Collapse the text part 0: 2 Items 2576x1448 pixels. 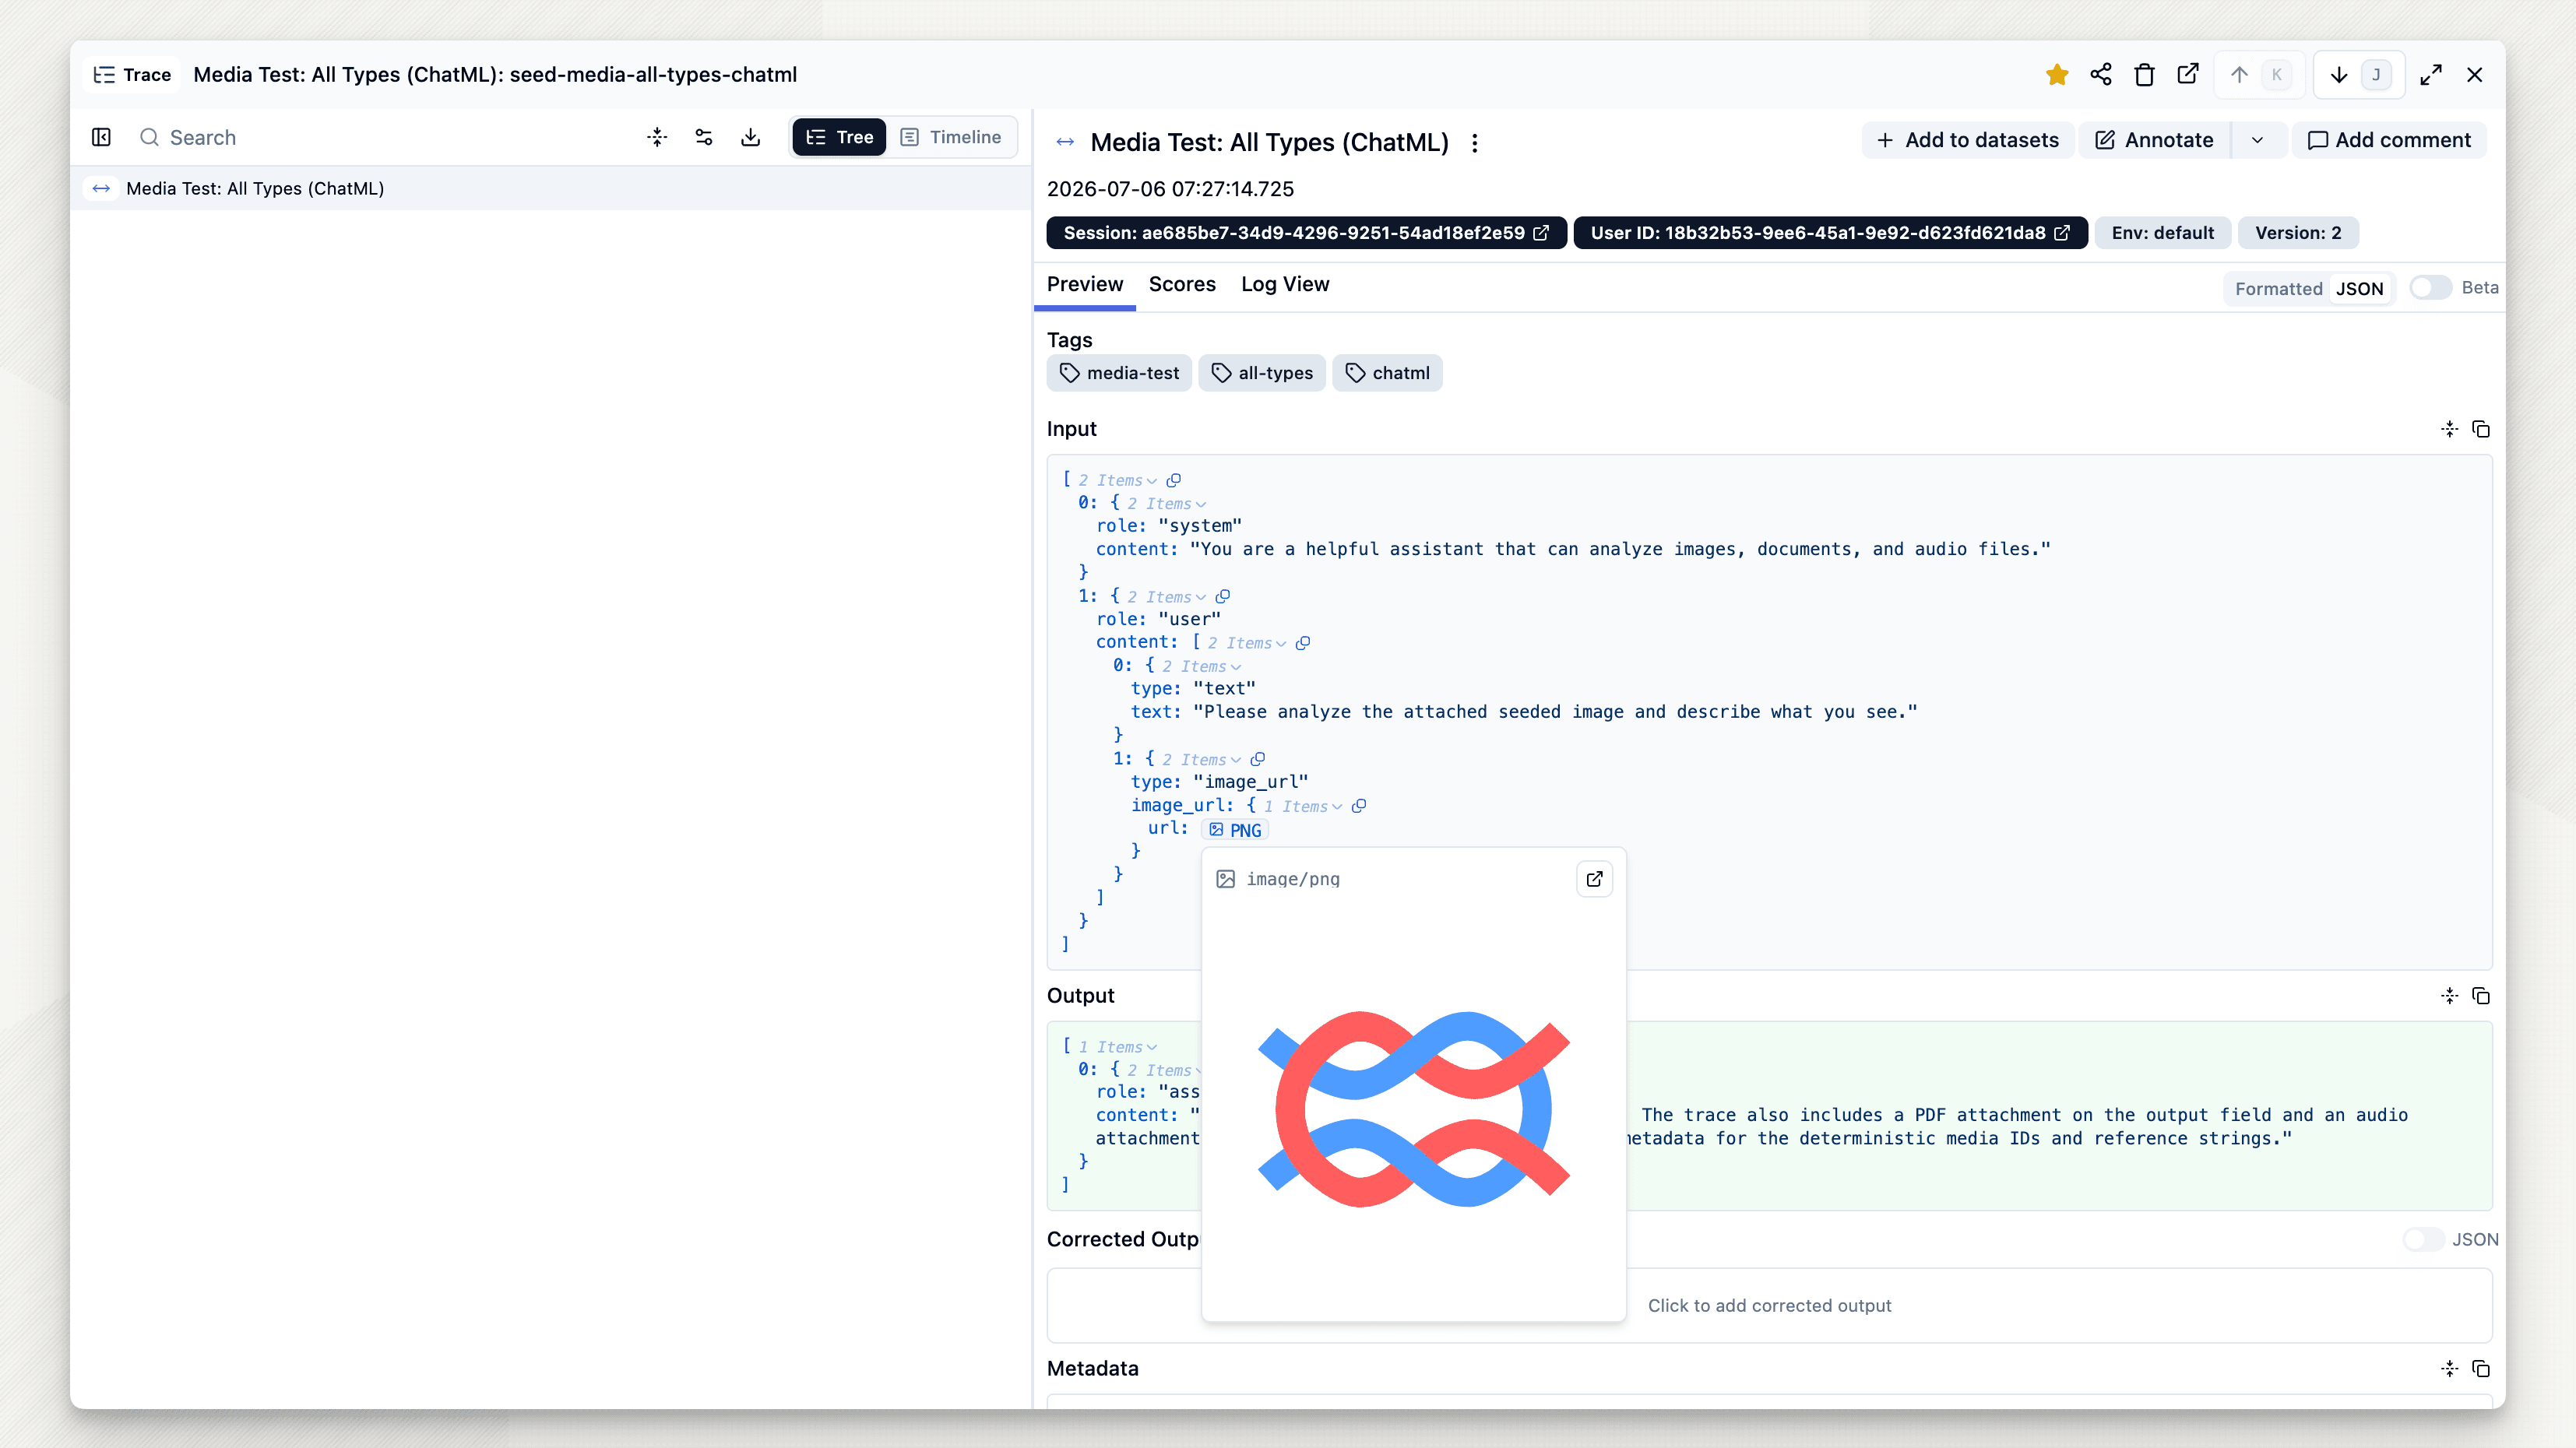[1202, 666]
